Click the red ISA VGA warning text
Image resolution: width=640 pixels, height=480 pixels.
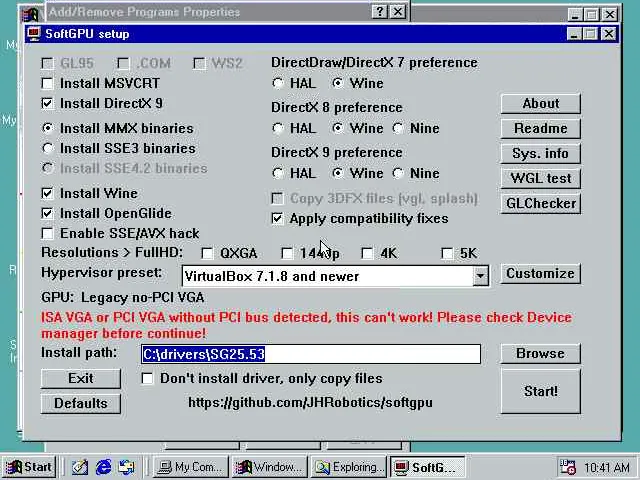(x=306, y=325)
